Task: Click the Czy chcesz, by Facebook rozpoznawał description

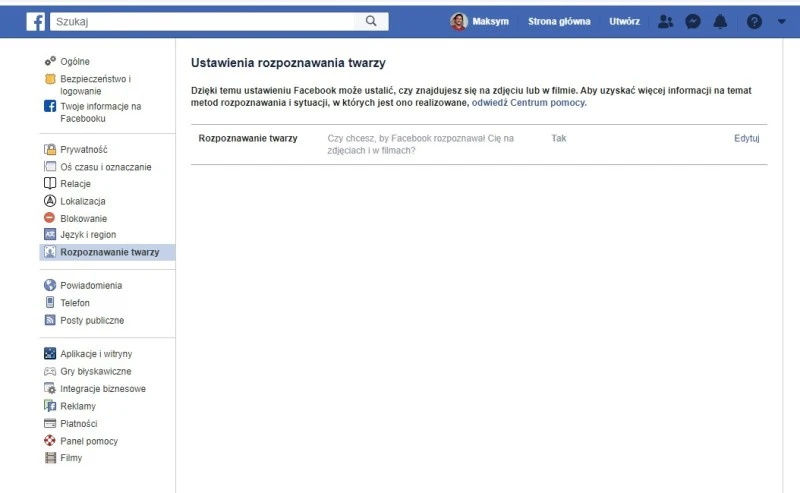Action: [x=420, y=144]
